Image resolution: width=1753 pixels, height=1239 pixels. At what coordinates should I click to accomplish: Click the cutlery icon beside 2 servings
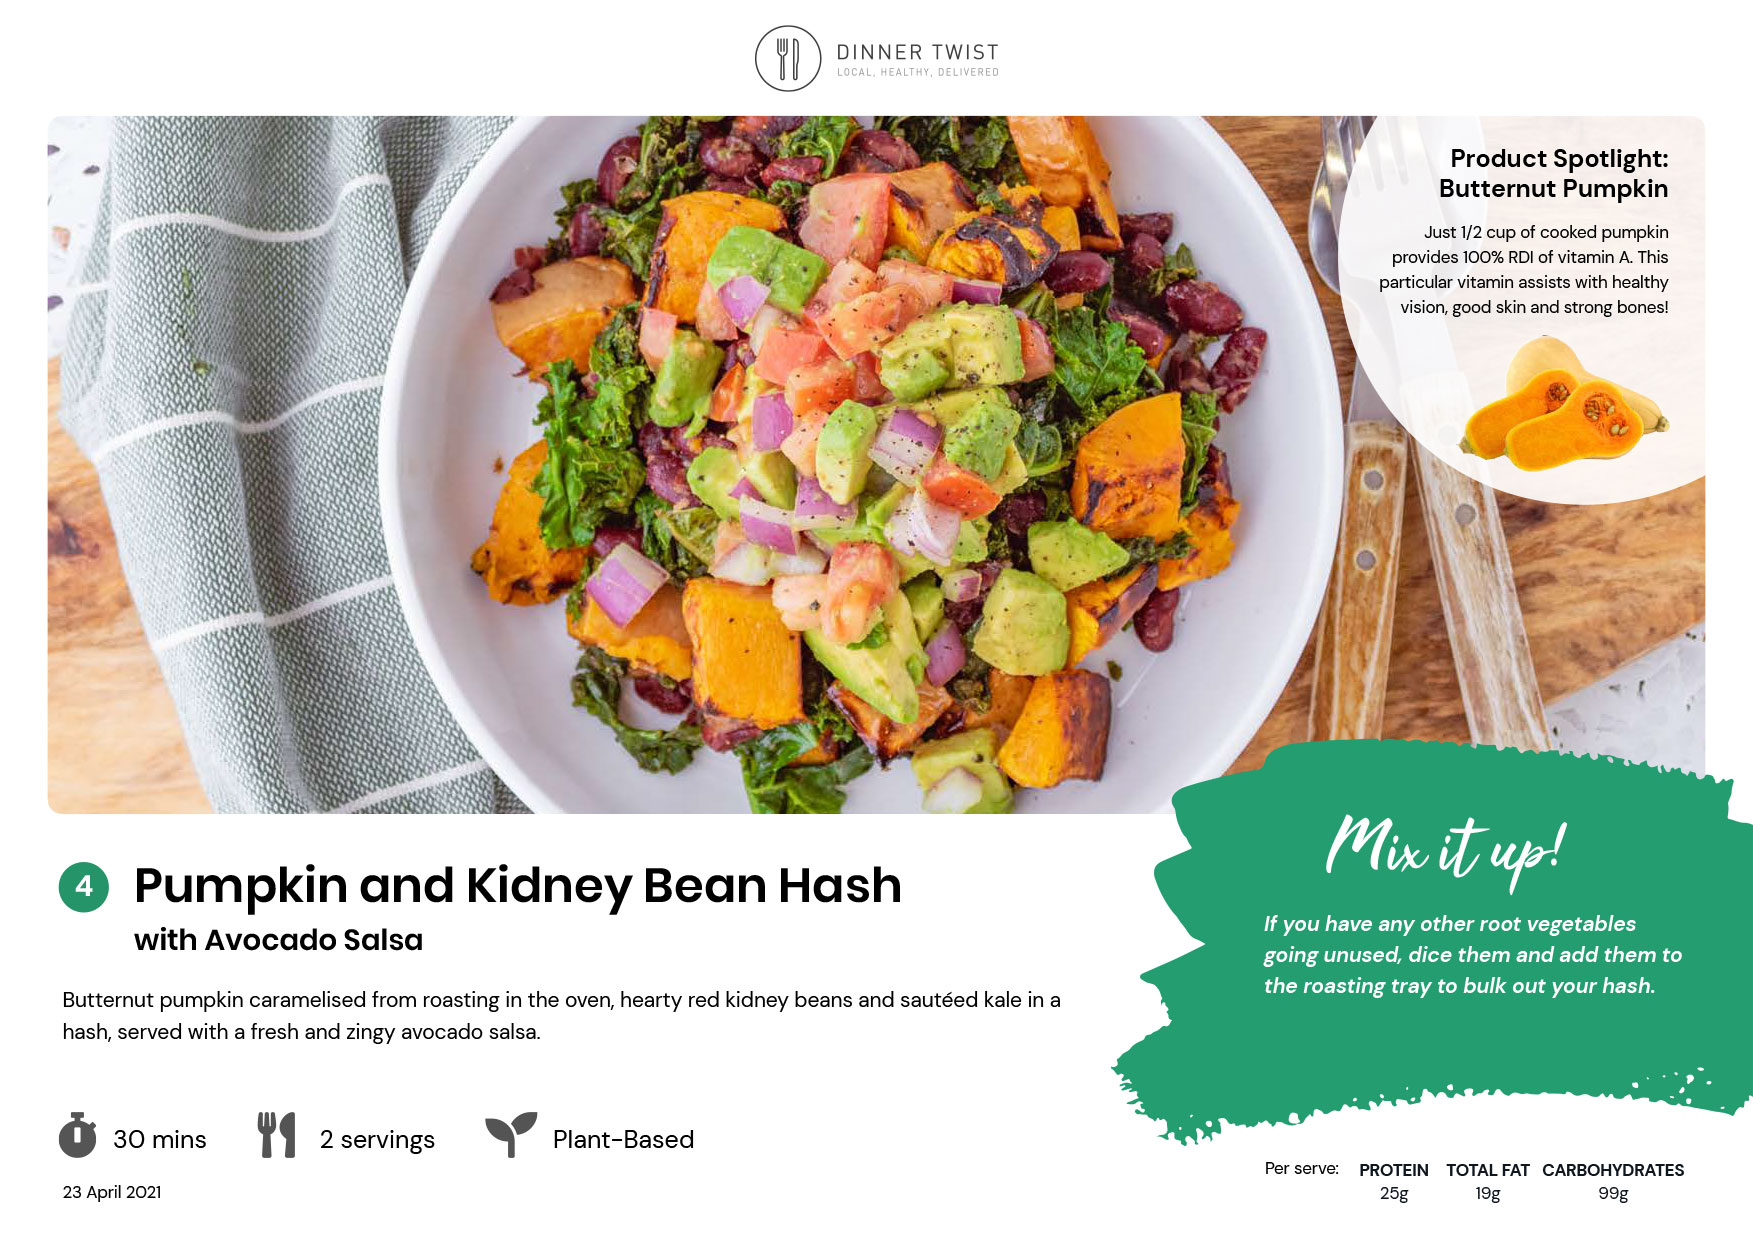tap(277, 1135)
